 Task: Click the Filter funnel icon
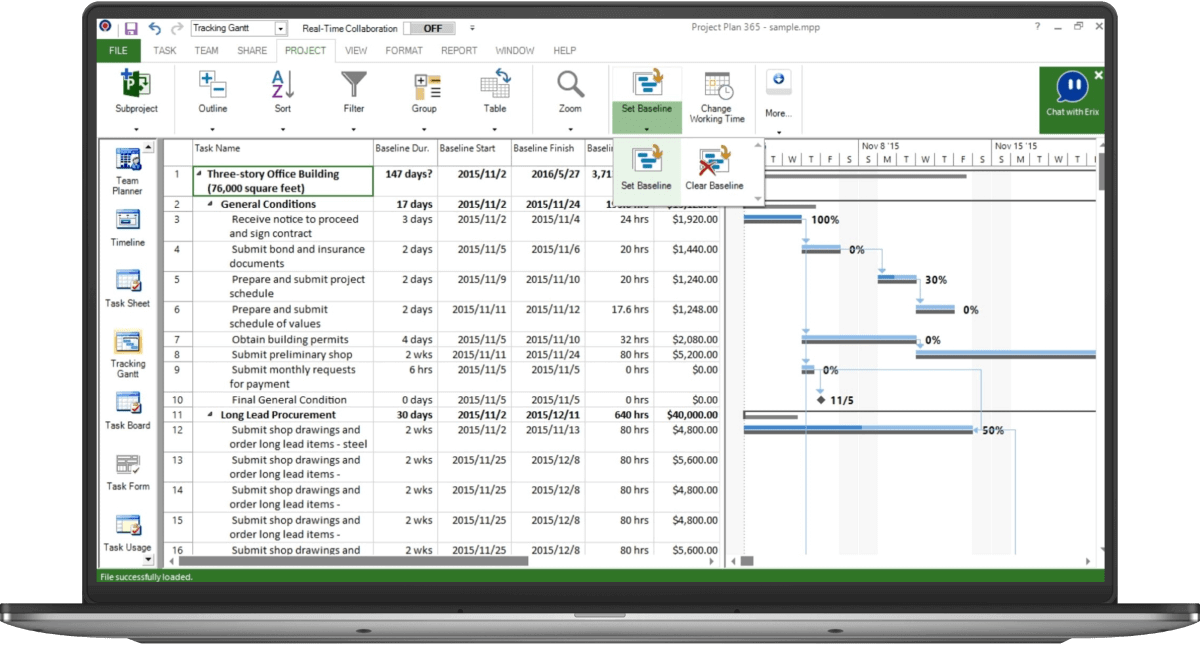coord(354,83)
